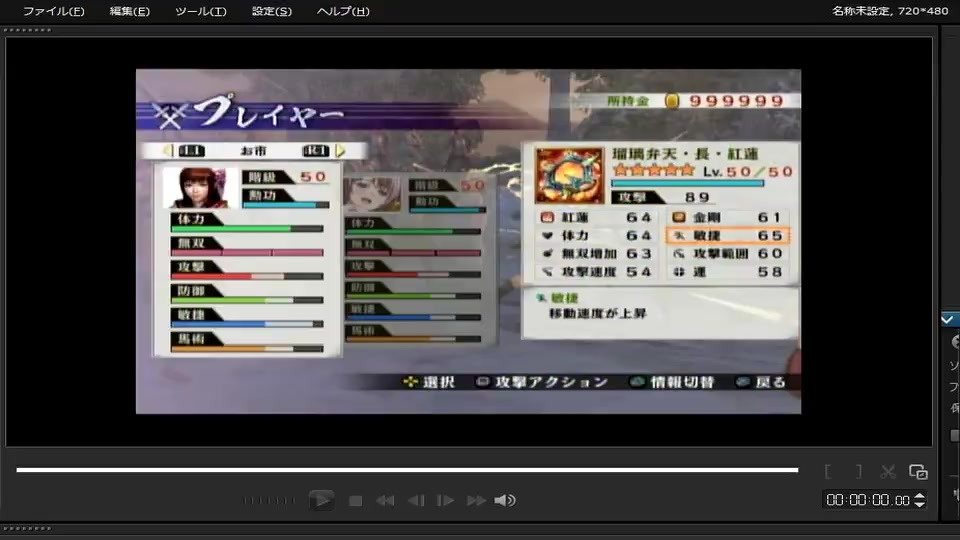Click the 金剛 61 stat in preview
The width and height of the screenshot is (960, 540).
pyautogui.click(x=727, y=217)
